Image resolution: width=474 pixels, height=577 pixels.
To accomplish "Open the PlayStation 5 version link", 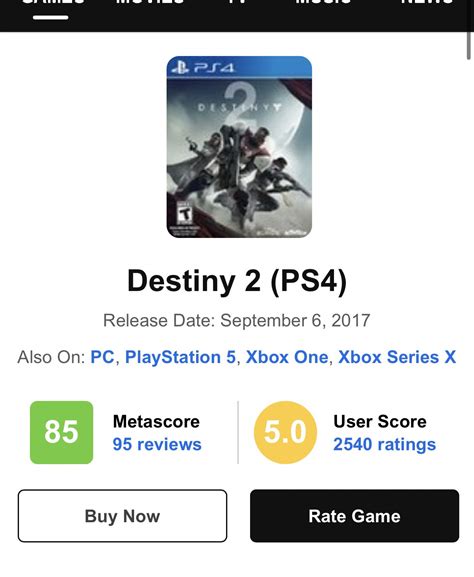I will [x=180, y=357].
